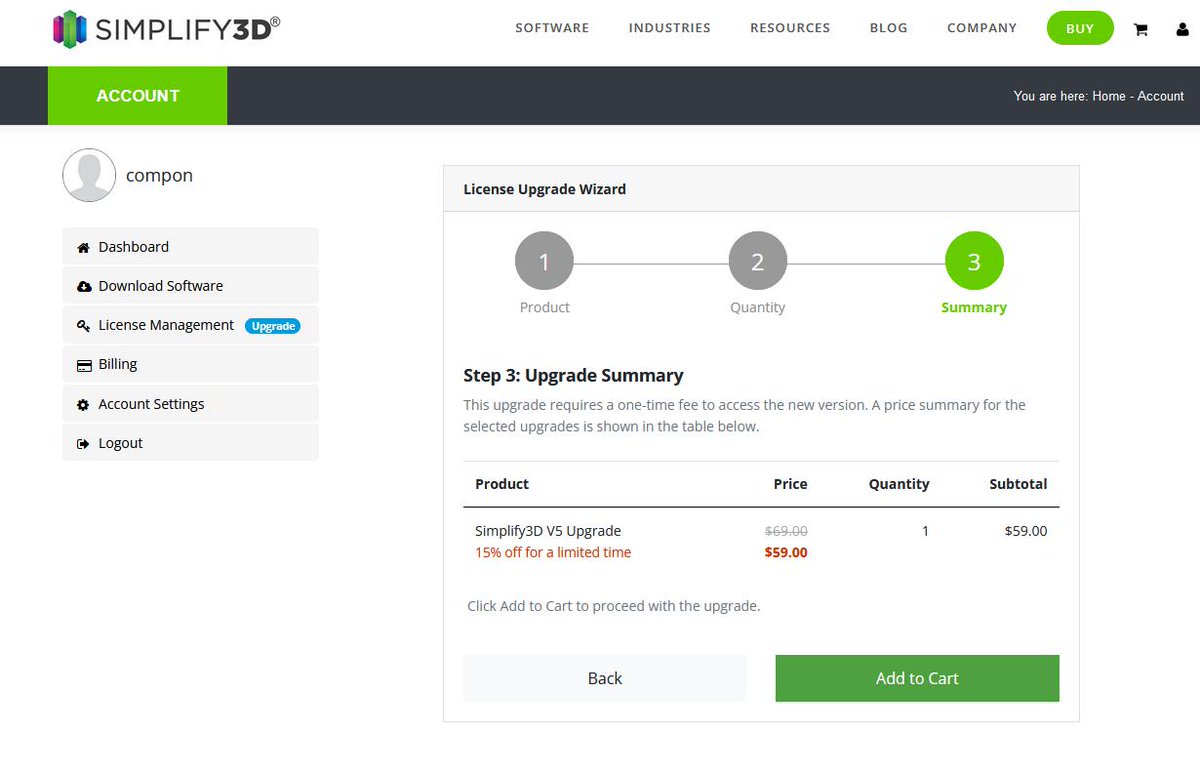This screenshot has height=773, width=1200.
Task: Click the red $59.00 discounted price
Action: pyautogui.click(x=786, y=552)
